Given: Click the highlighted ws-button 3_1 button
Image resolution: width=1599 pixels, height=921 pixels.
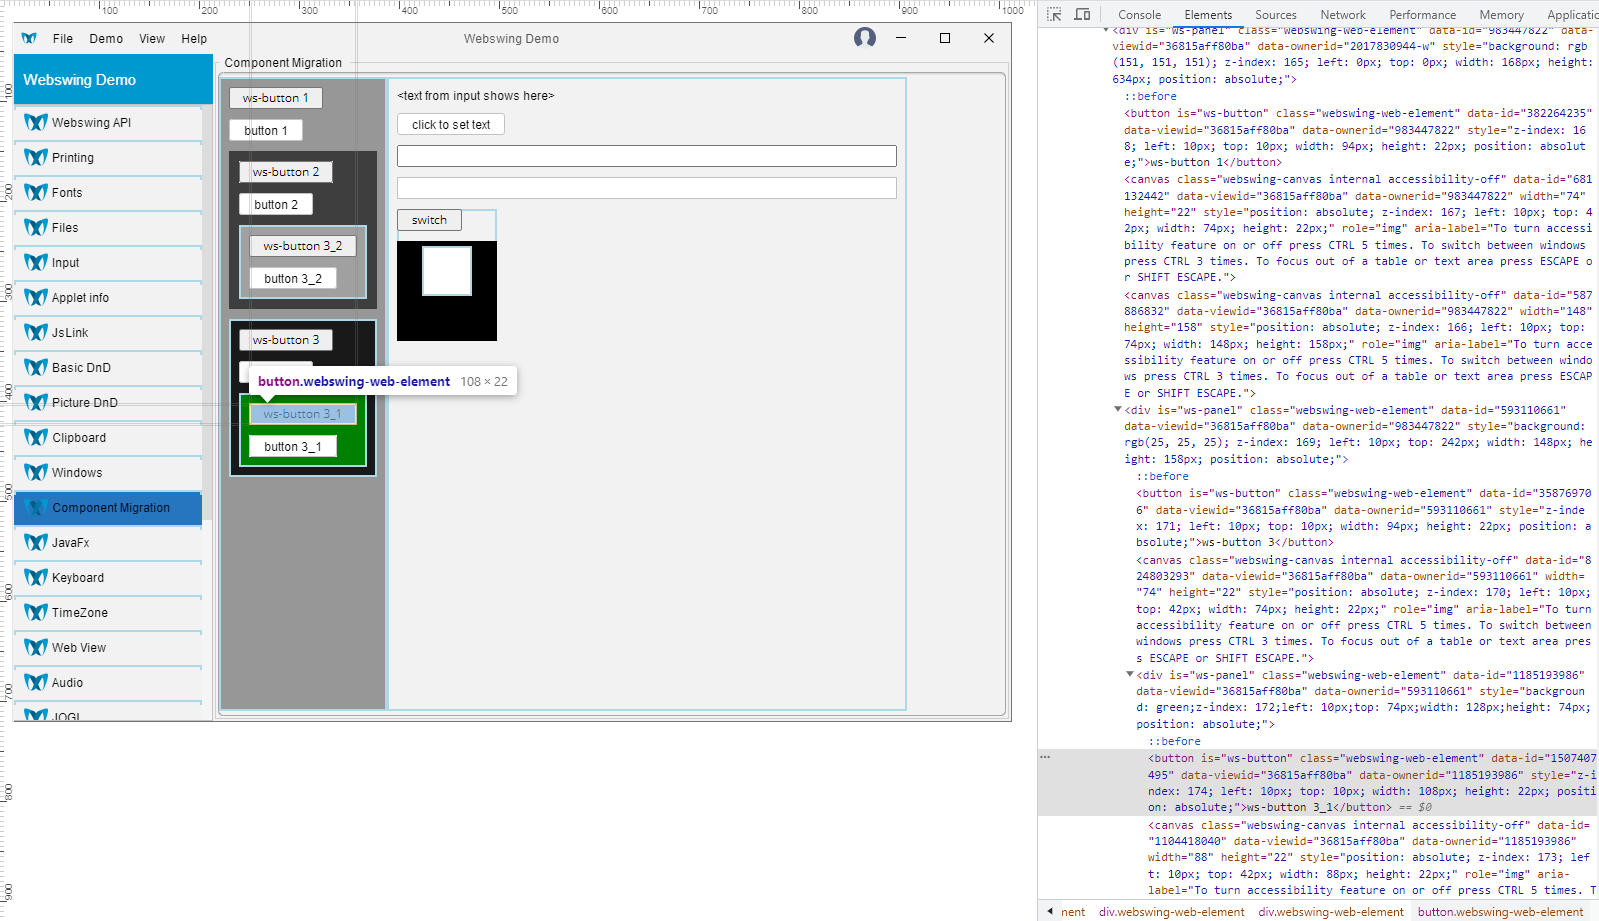Looking at the screenshot, I should 303,414.
